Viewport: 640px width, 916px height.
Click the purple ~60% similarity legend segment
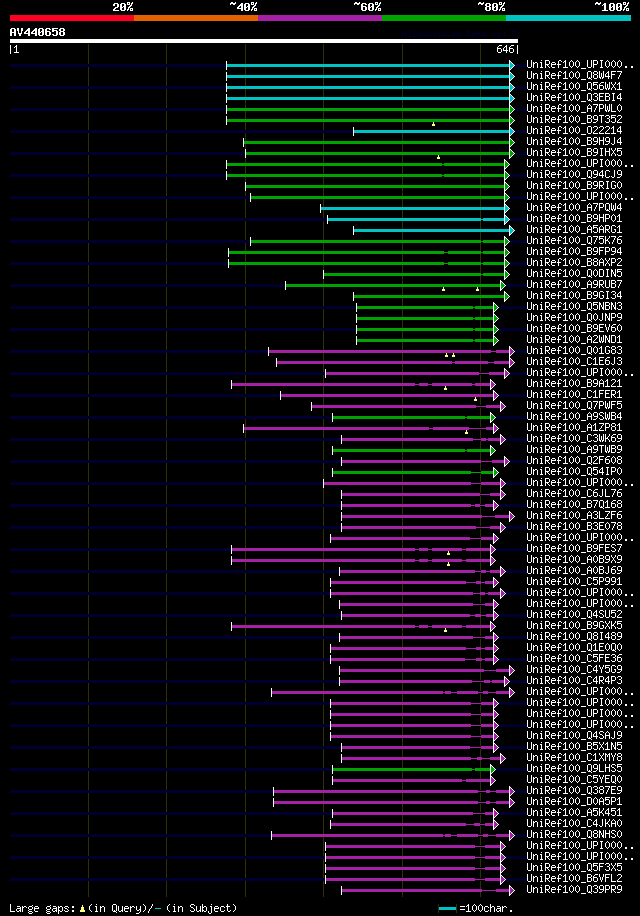[x=320, y=18]
